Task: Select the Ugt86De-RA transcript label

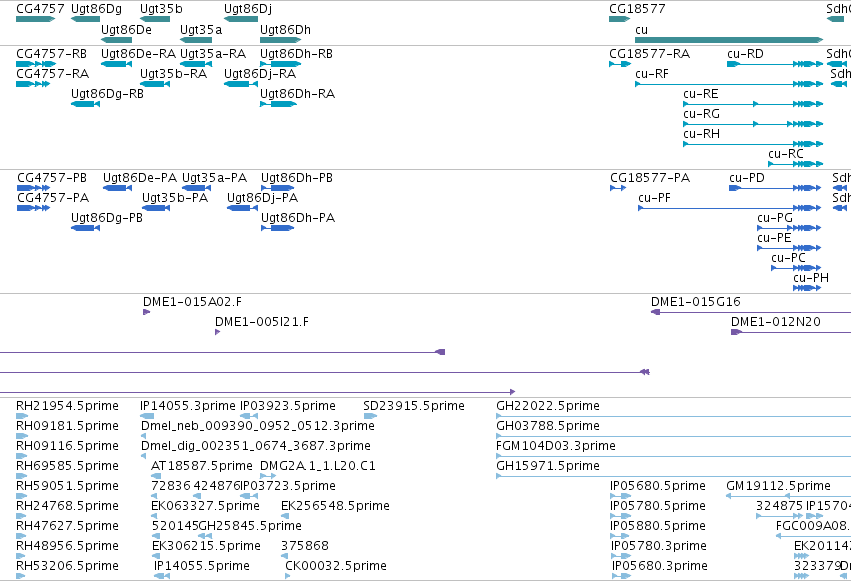Action: (x=138, y=54)
